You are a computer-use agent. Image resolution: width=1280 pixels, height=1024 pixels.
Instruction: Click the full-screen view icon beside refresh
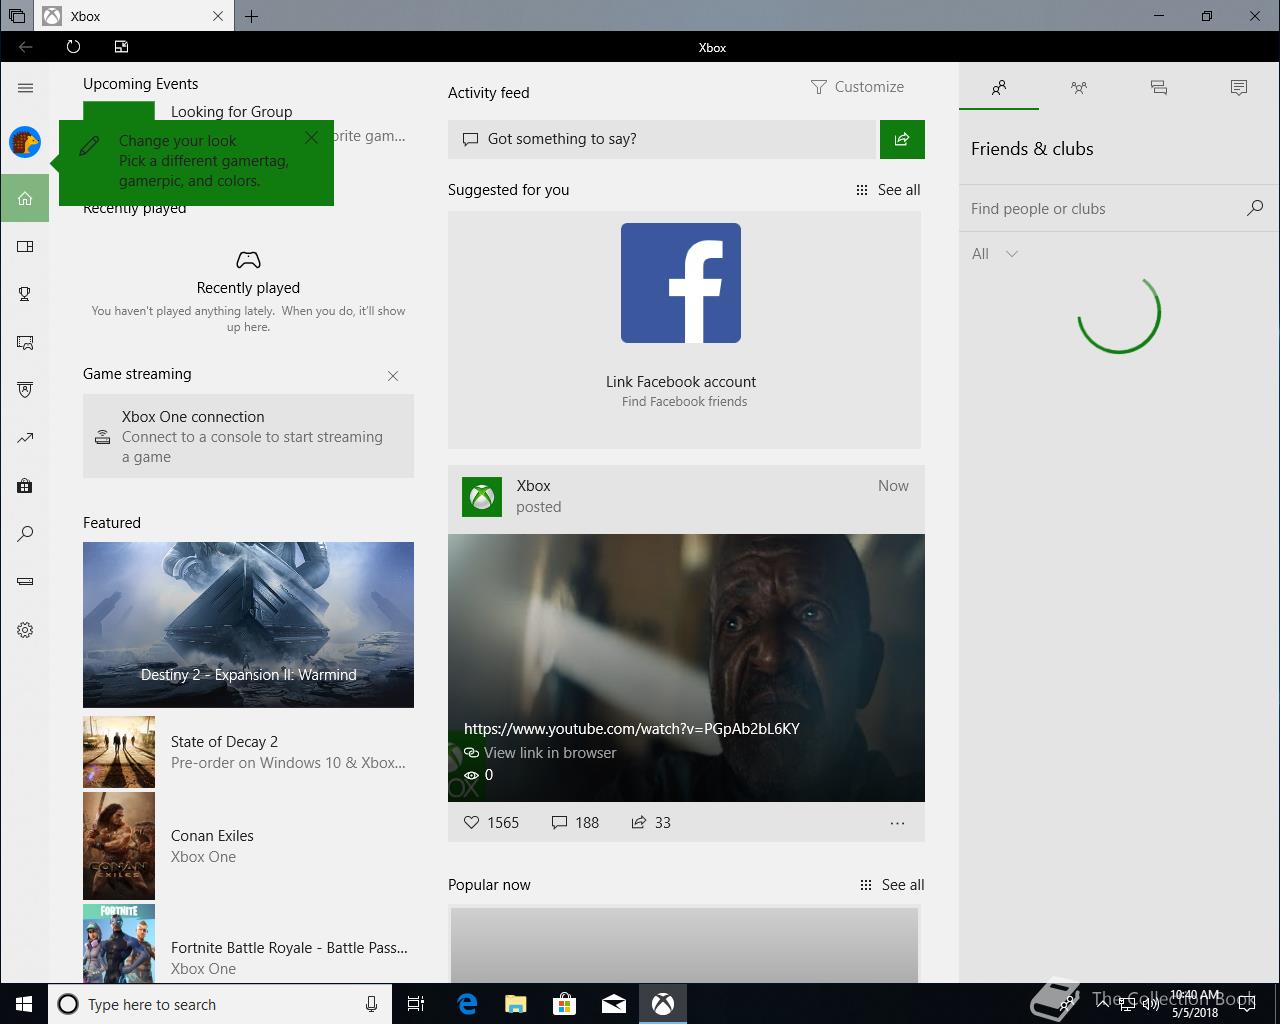pyautogui.click(x=121, y=47)
